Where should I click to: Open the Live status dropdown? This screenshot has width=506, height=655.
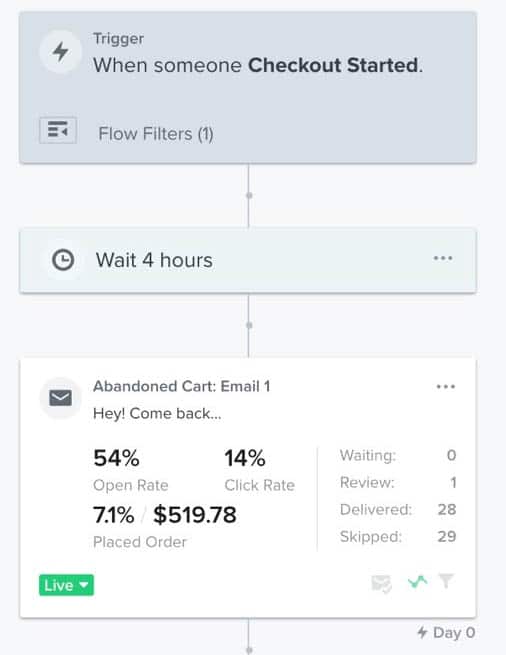pyautogui.click(x=66, y=585)
